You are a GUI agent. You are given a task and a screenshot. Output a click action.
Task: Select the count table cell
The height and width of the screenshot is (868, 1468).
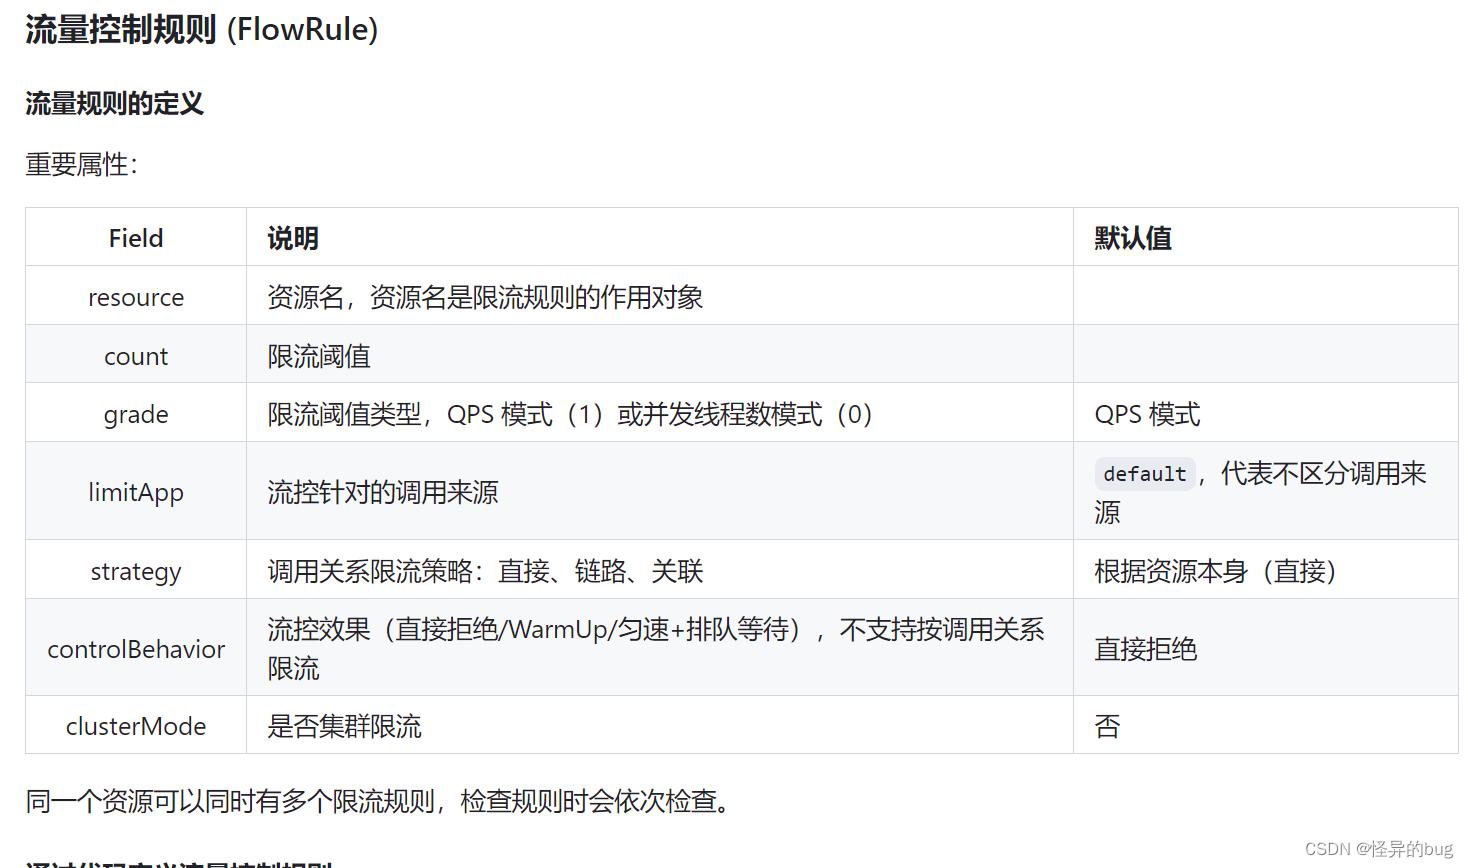[135, 355]
